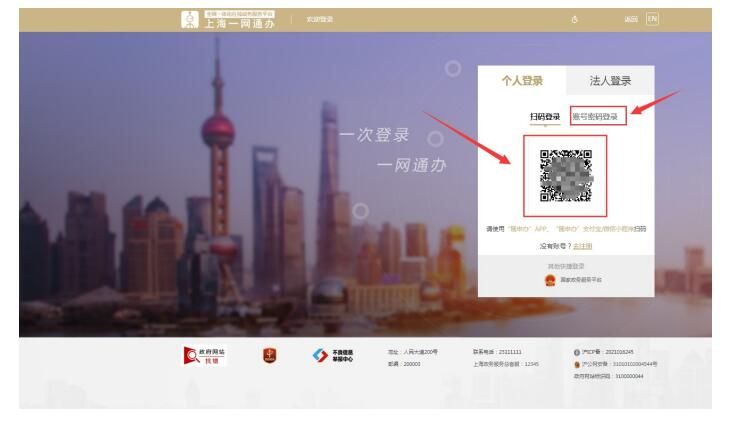Click the national emblem quick login icon
The image size is (733, 421).
click(x=550, y=280)
